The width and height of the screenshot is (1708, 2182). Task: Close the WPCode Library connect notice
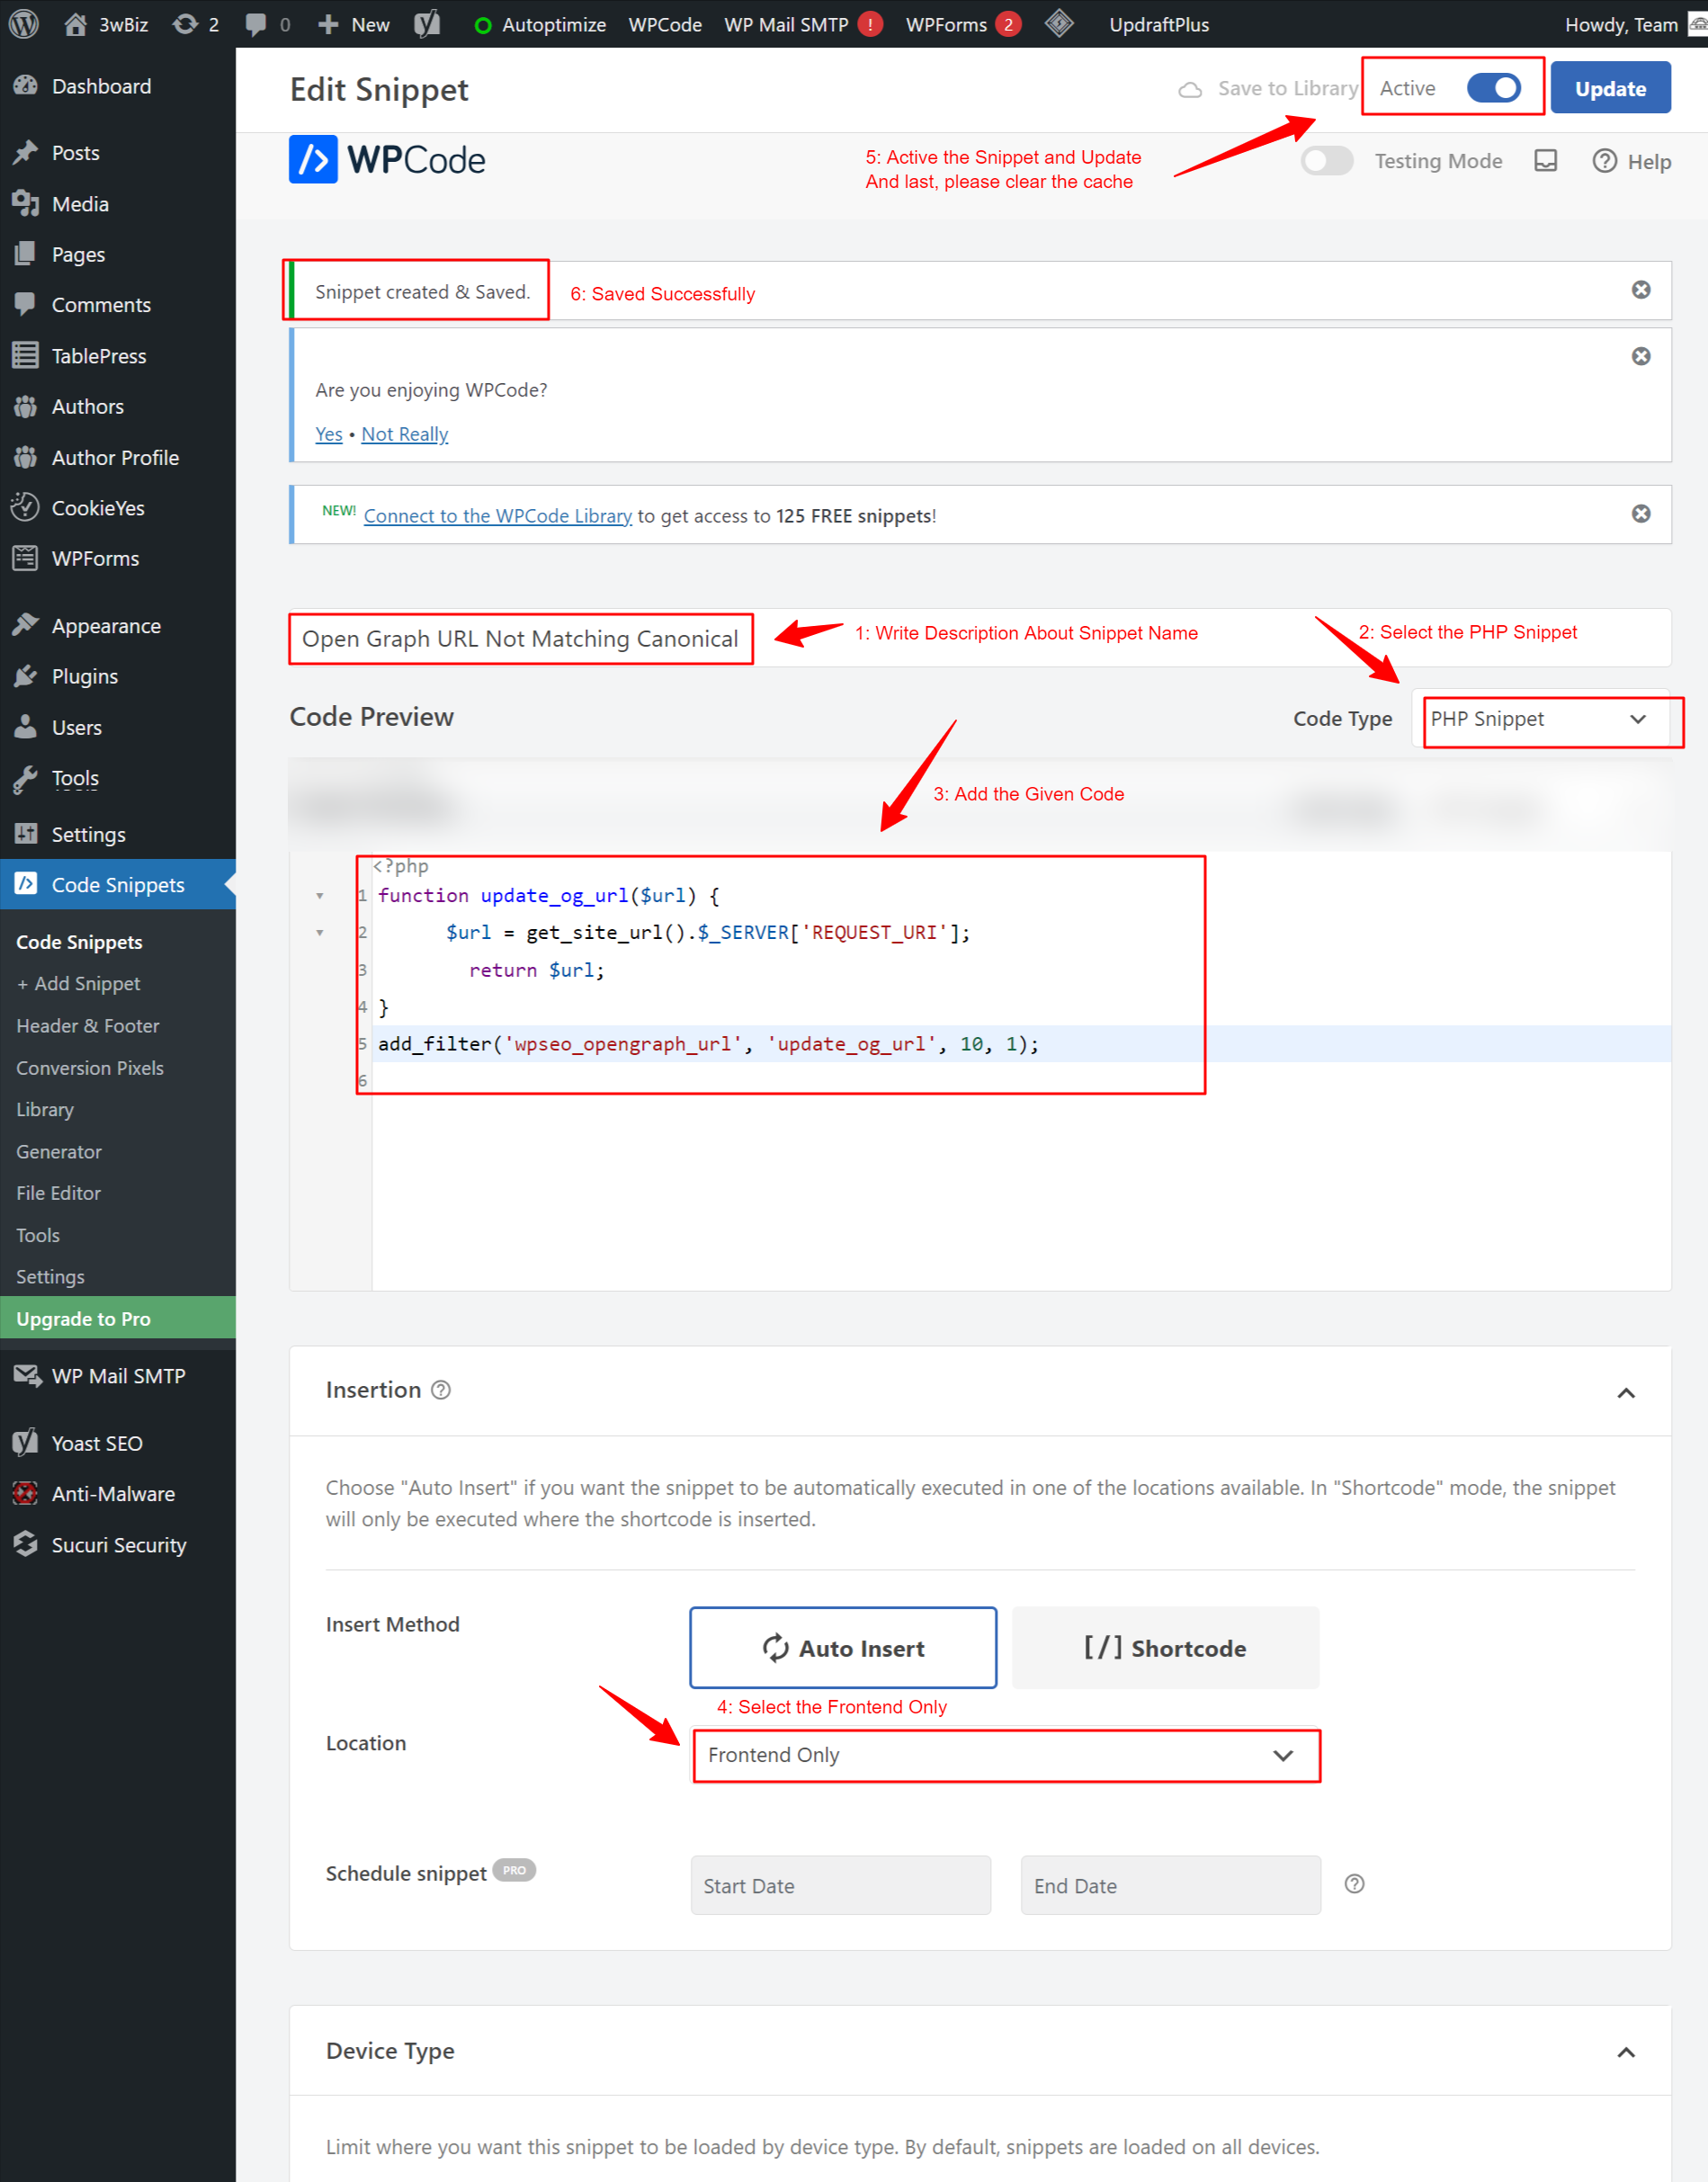click(x=1640, y=514)
